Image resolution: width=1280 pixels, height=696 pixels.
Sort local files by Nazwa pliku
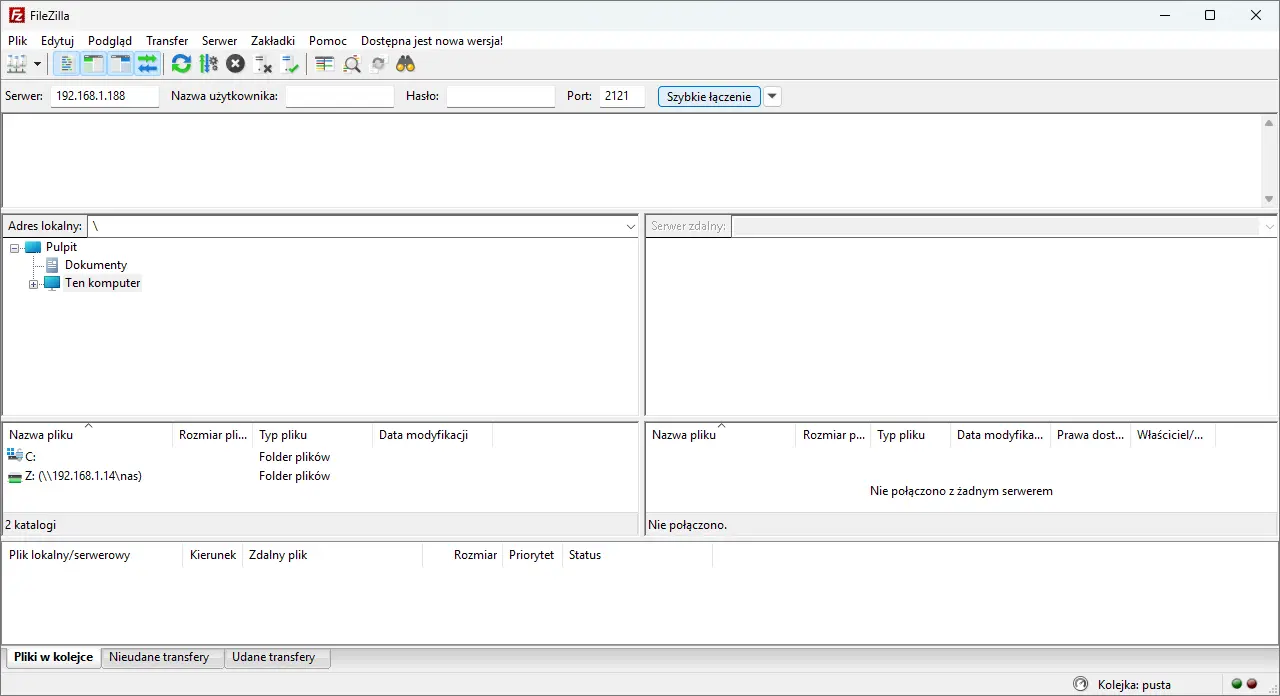(x=88, y=435)
